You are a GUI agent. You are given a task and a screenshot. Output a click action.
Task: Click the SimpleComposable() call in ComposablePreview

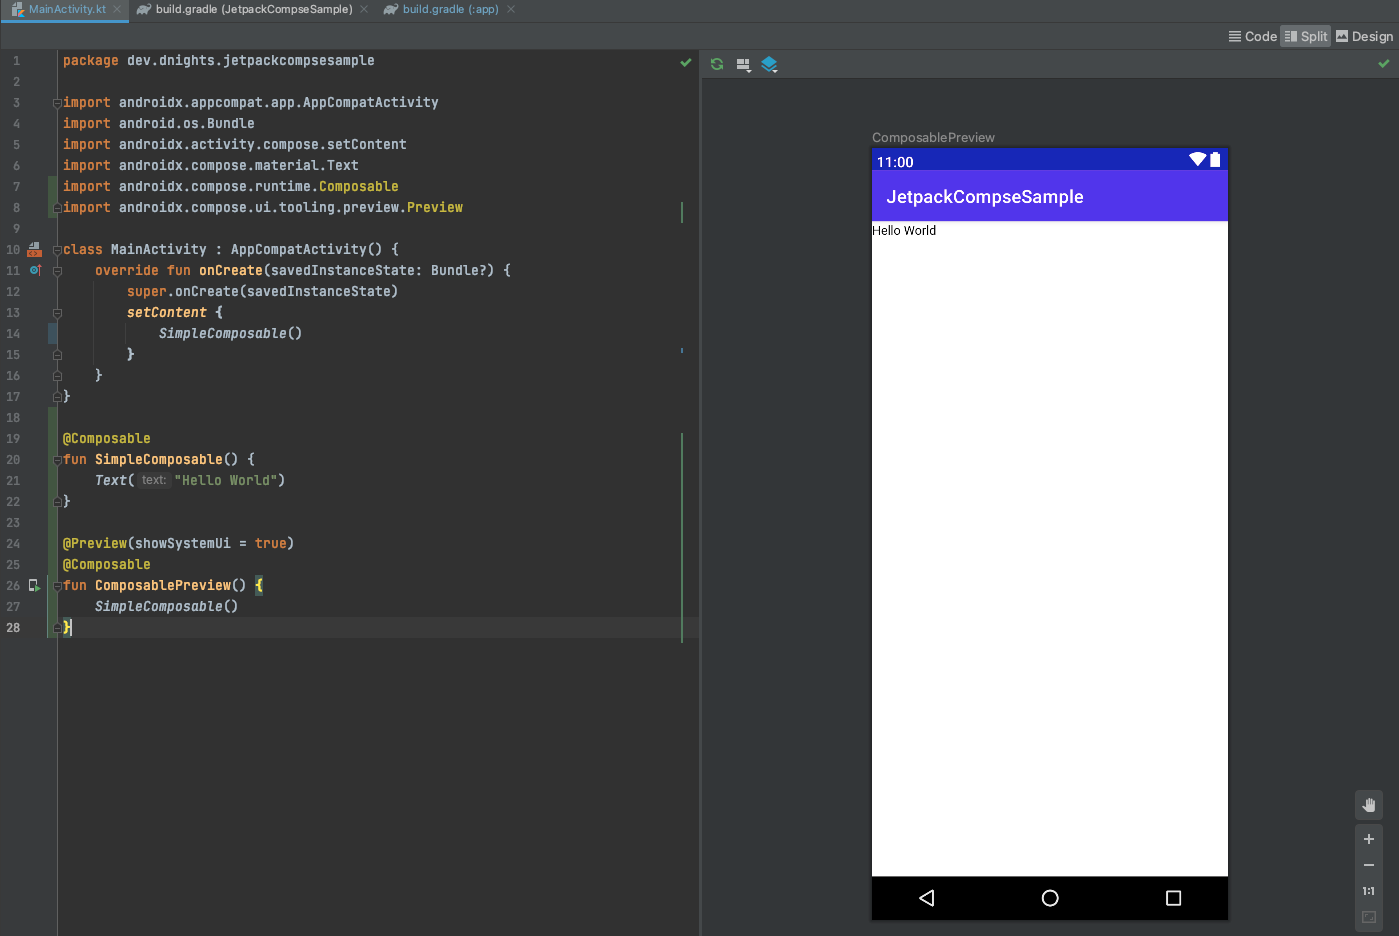166,606
